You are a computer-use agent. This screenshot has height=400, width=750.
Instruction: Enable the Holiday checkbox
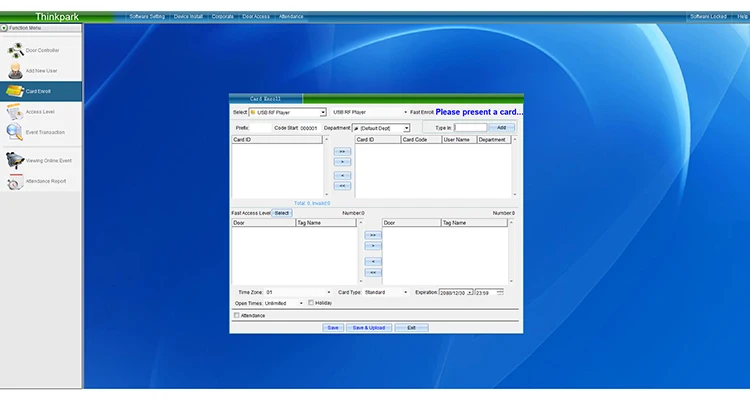(x=311, y=302)
